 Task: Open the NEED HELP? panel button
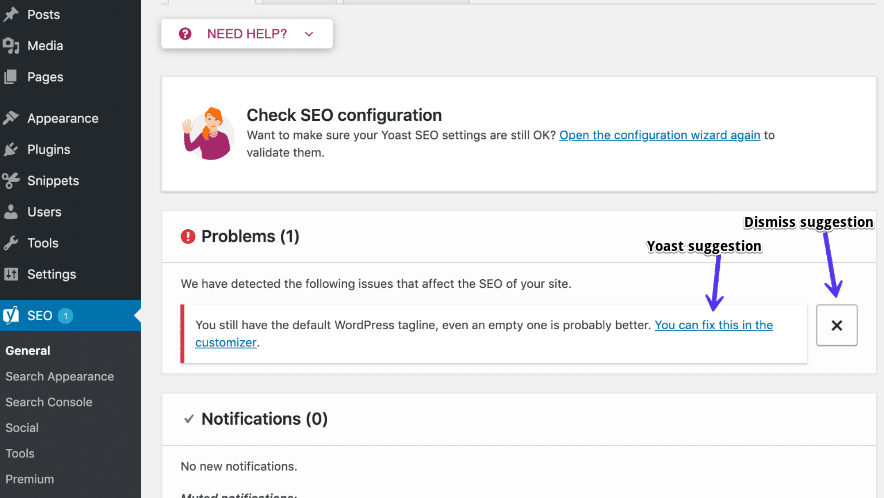247,34
